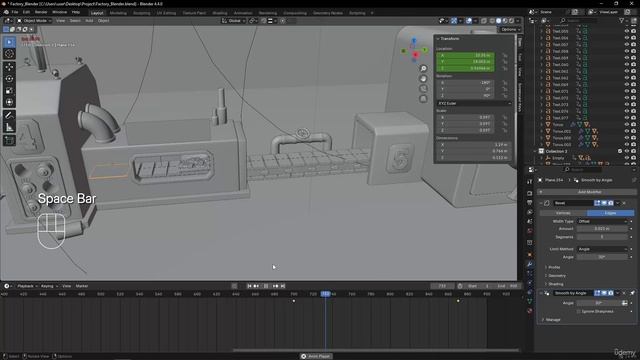Viewport: 640px width, 360px height.
Task: Collapse the Collection 2 tree item
Action: pos(535,151)
